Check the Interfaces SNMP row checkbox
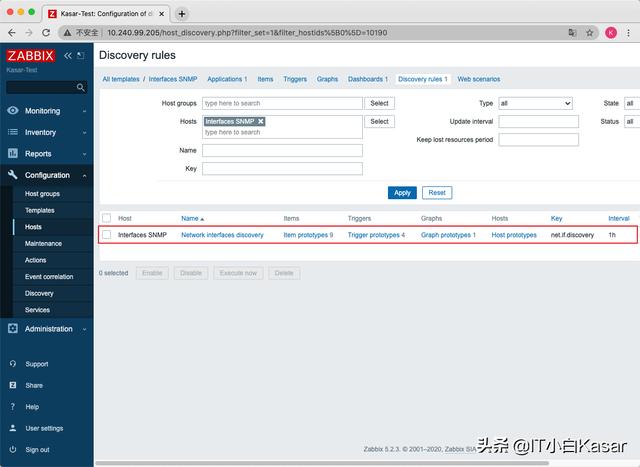 tap(107, 235)
